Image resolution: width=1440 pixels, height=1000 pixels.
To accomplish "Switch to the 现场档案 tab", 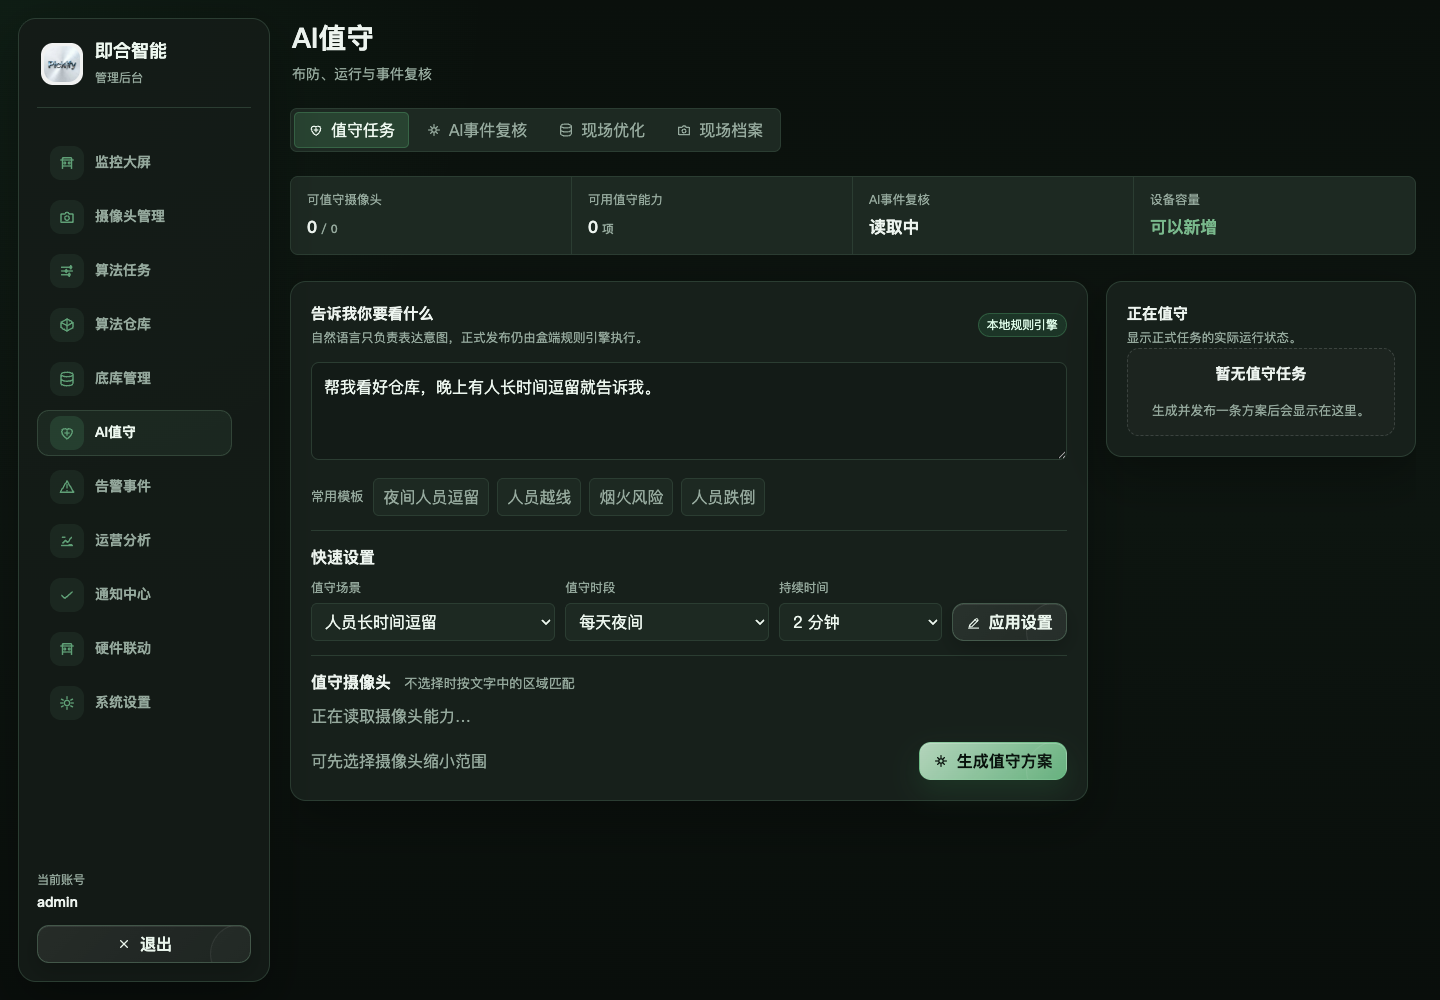I will [720, 130].
